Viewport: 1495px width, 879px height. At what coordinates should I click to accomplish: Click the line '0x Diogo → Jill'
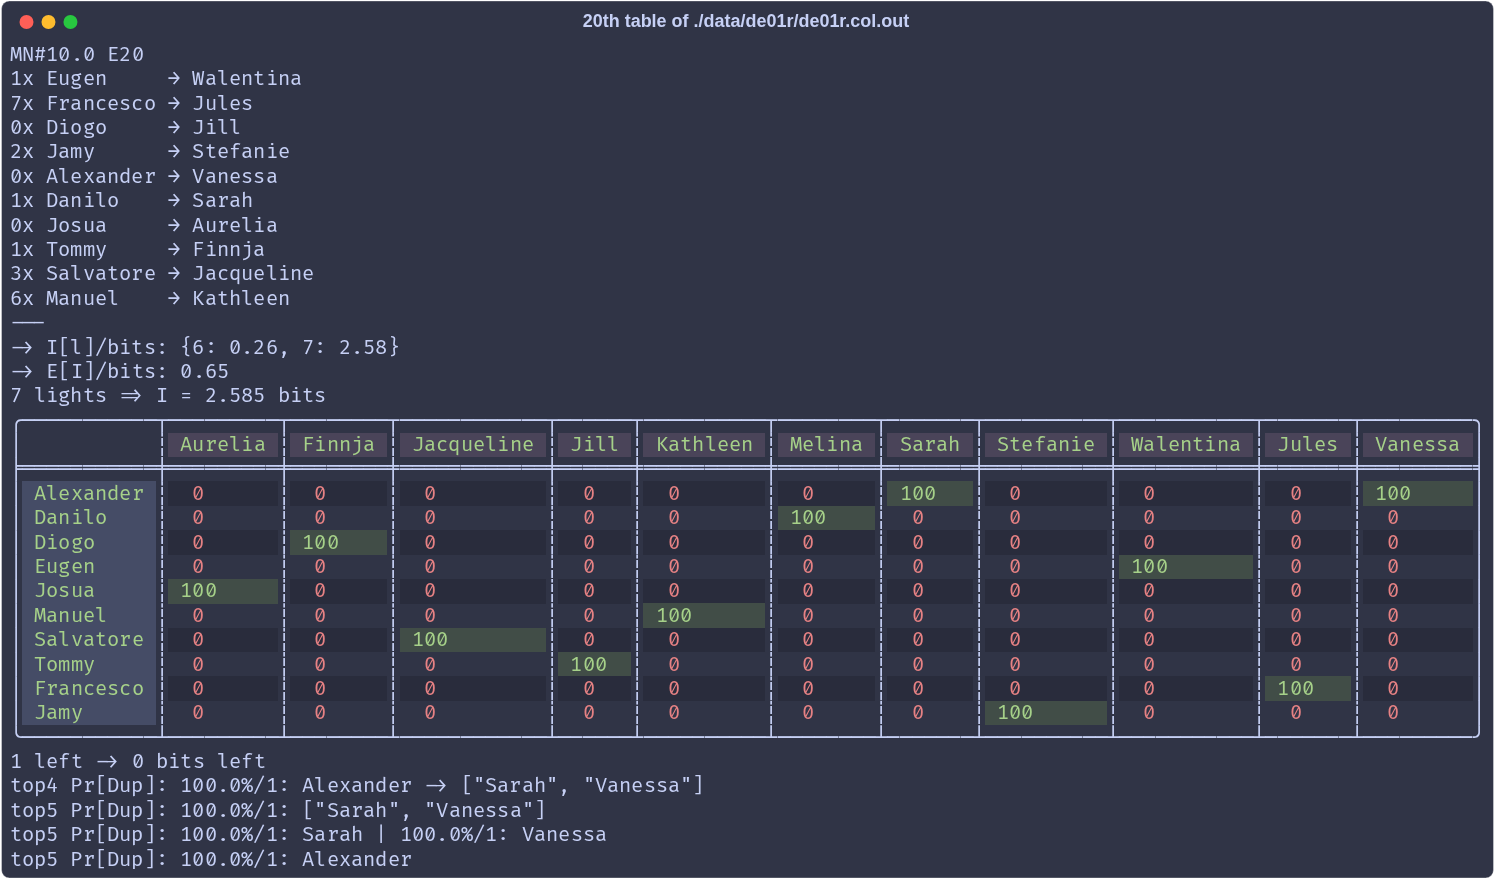click(x=125, y=127)
